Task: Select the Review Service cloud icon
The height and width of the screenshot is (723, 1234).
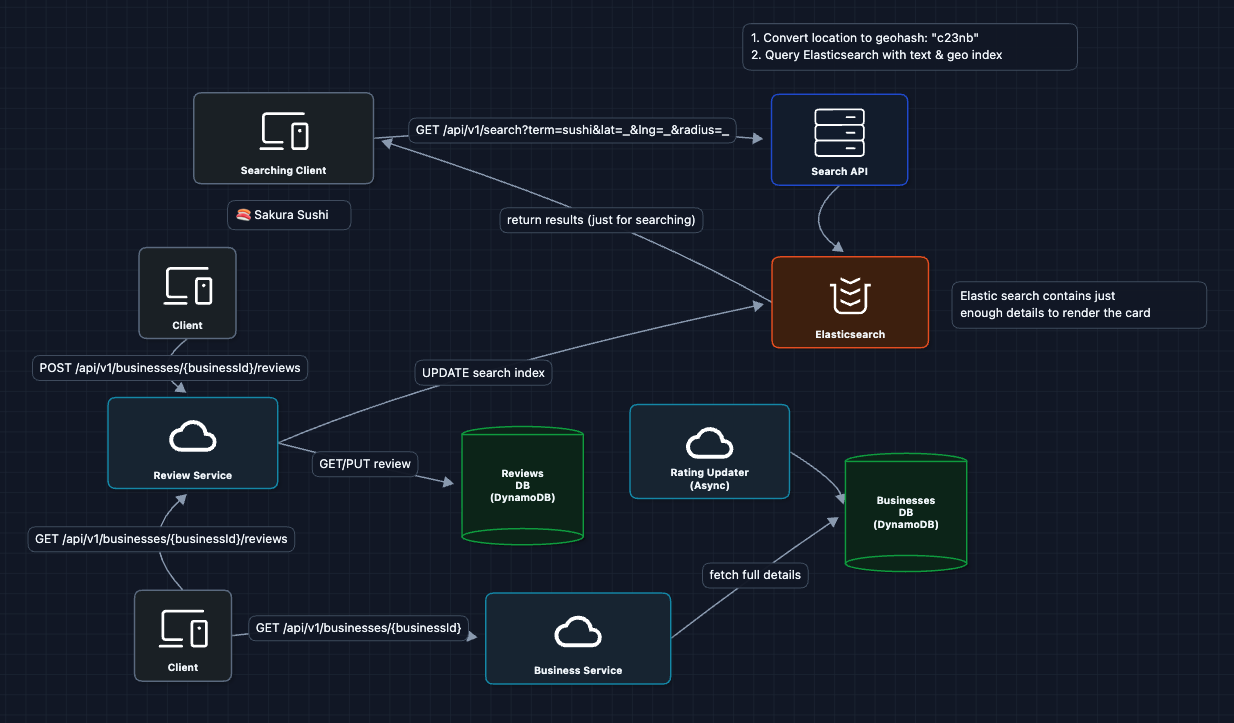Action: 192,435
